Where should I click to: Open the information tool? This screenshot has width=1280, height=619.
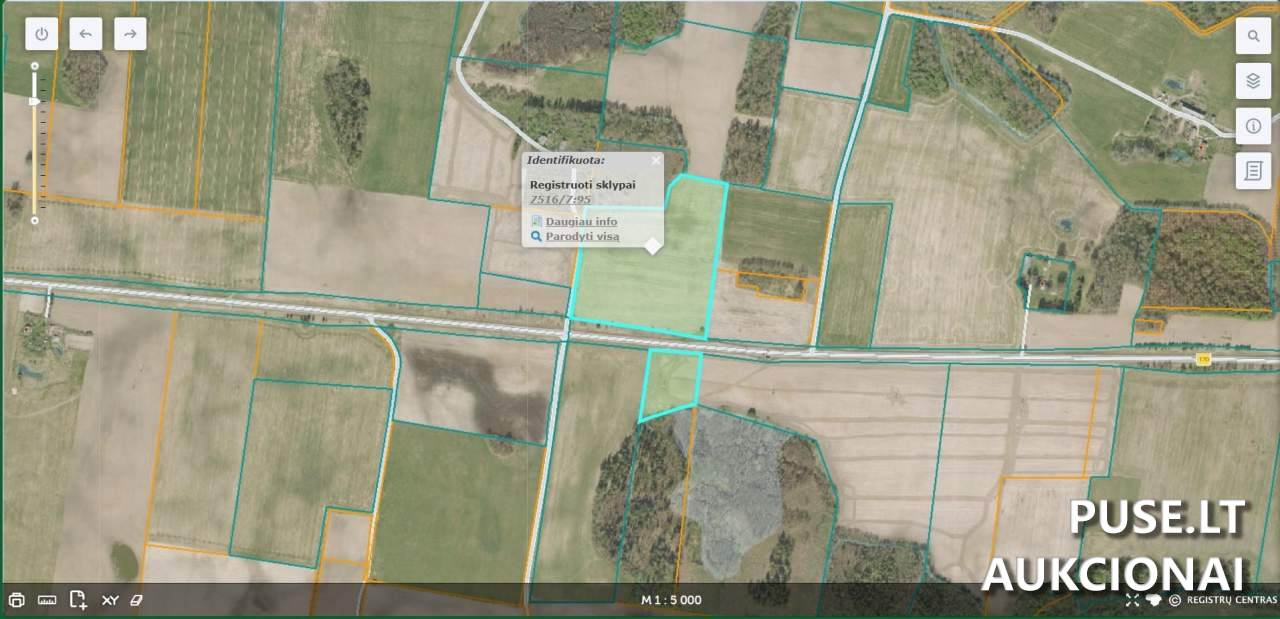pyautogui.click(x=1253, y=126)
